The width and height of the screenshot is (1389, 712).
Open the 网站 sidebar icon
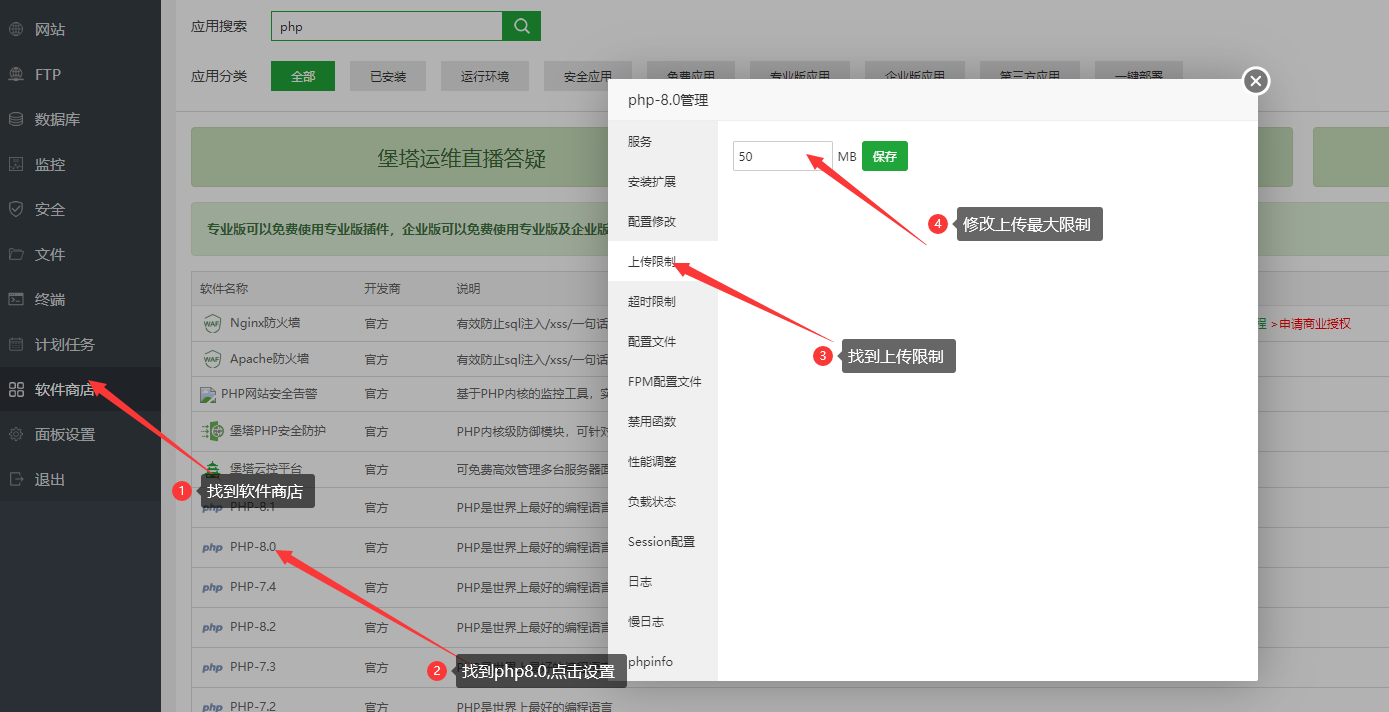click(16, 29)
